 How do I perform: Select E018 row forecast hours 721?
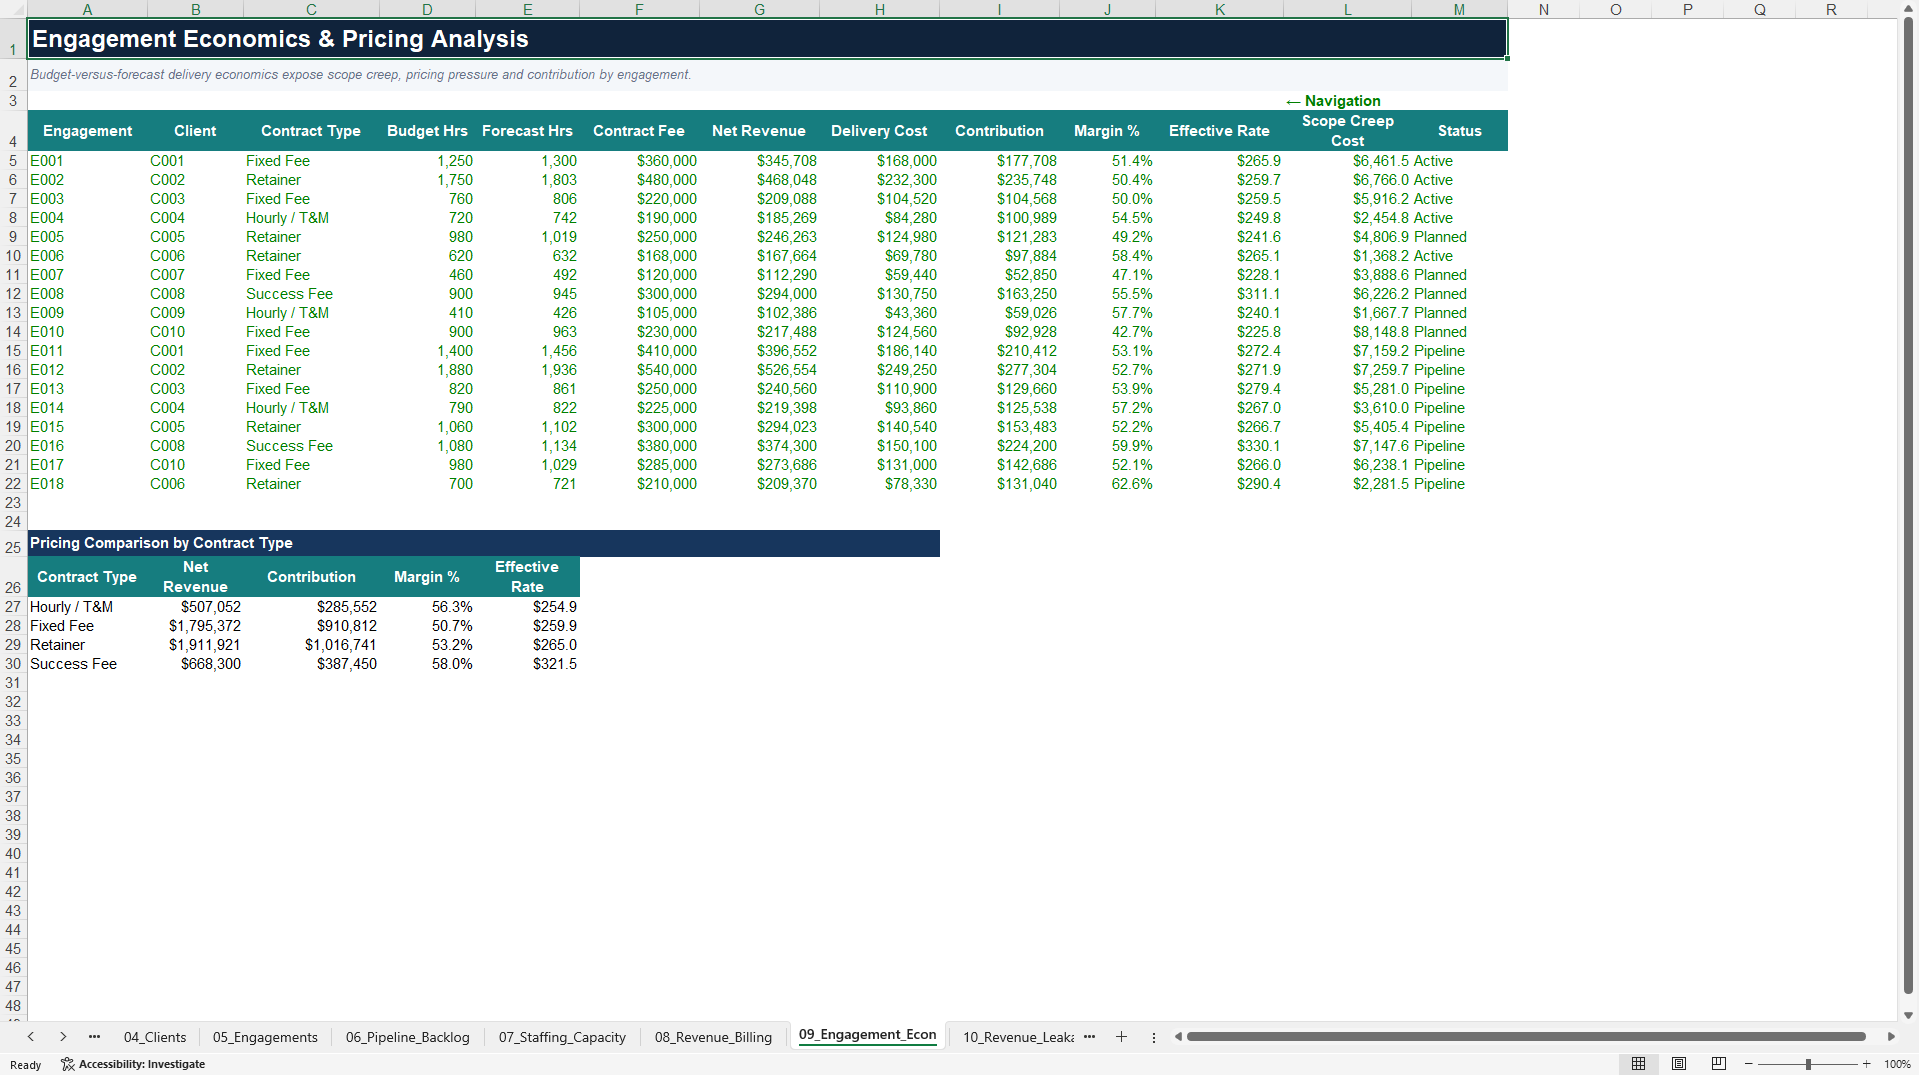[527, 484]
